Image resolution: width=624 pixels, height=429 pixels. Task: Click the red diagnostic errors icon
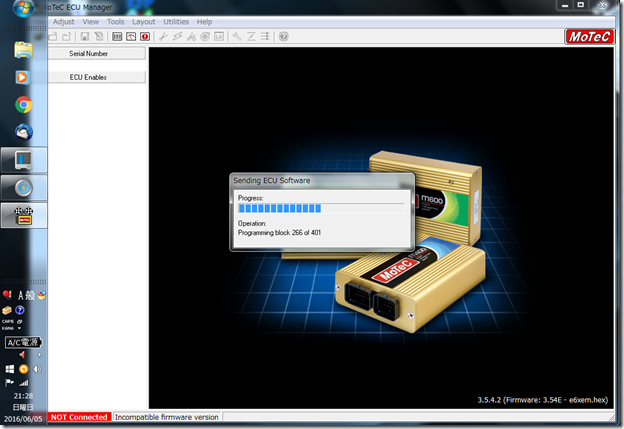click(x=145, y=37)
